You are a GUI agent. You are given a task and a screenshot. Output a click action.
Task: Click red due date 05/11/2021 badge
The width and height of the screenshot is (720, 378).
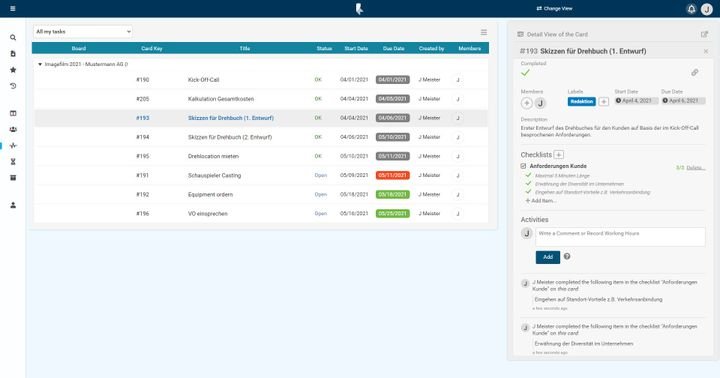pyautogui.click(x=393, y=175)
